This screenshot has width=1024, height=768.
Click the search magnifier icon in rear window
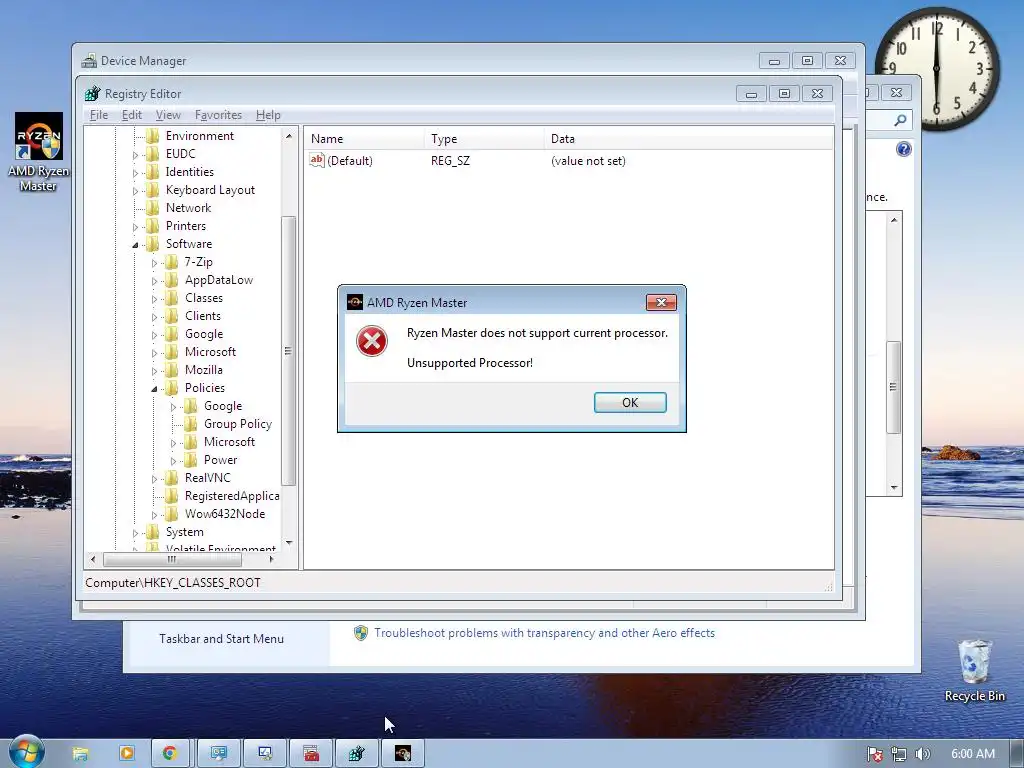click(900, 120)
